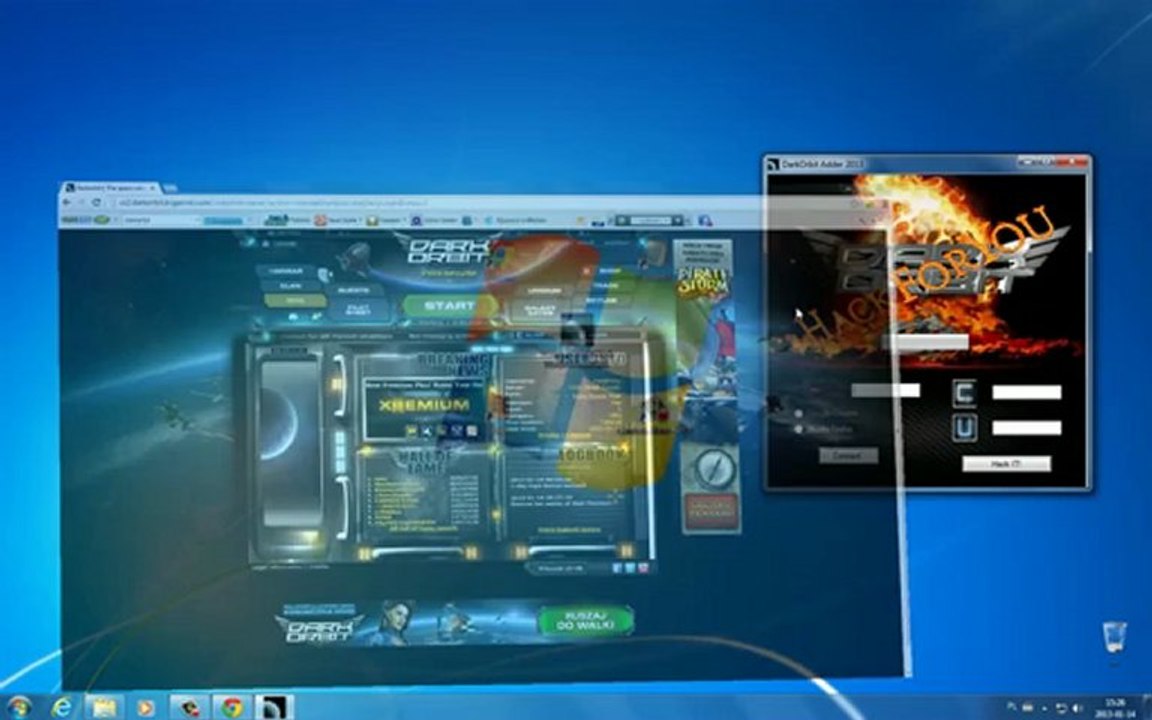Open the Recycle Bin on desktop
Viewport: 1152px width, 720px height.
[1115, 637]
